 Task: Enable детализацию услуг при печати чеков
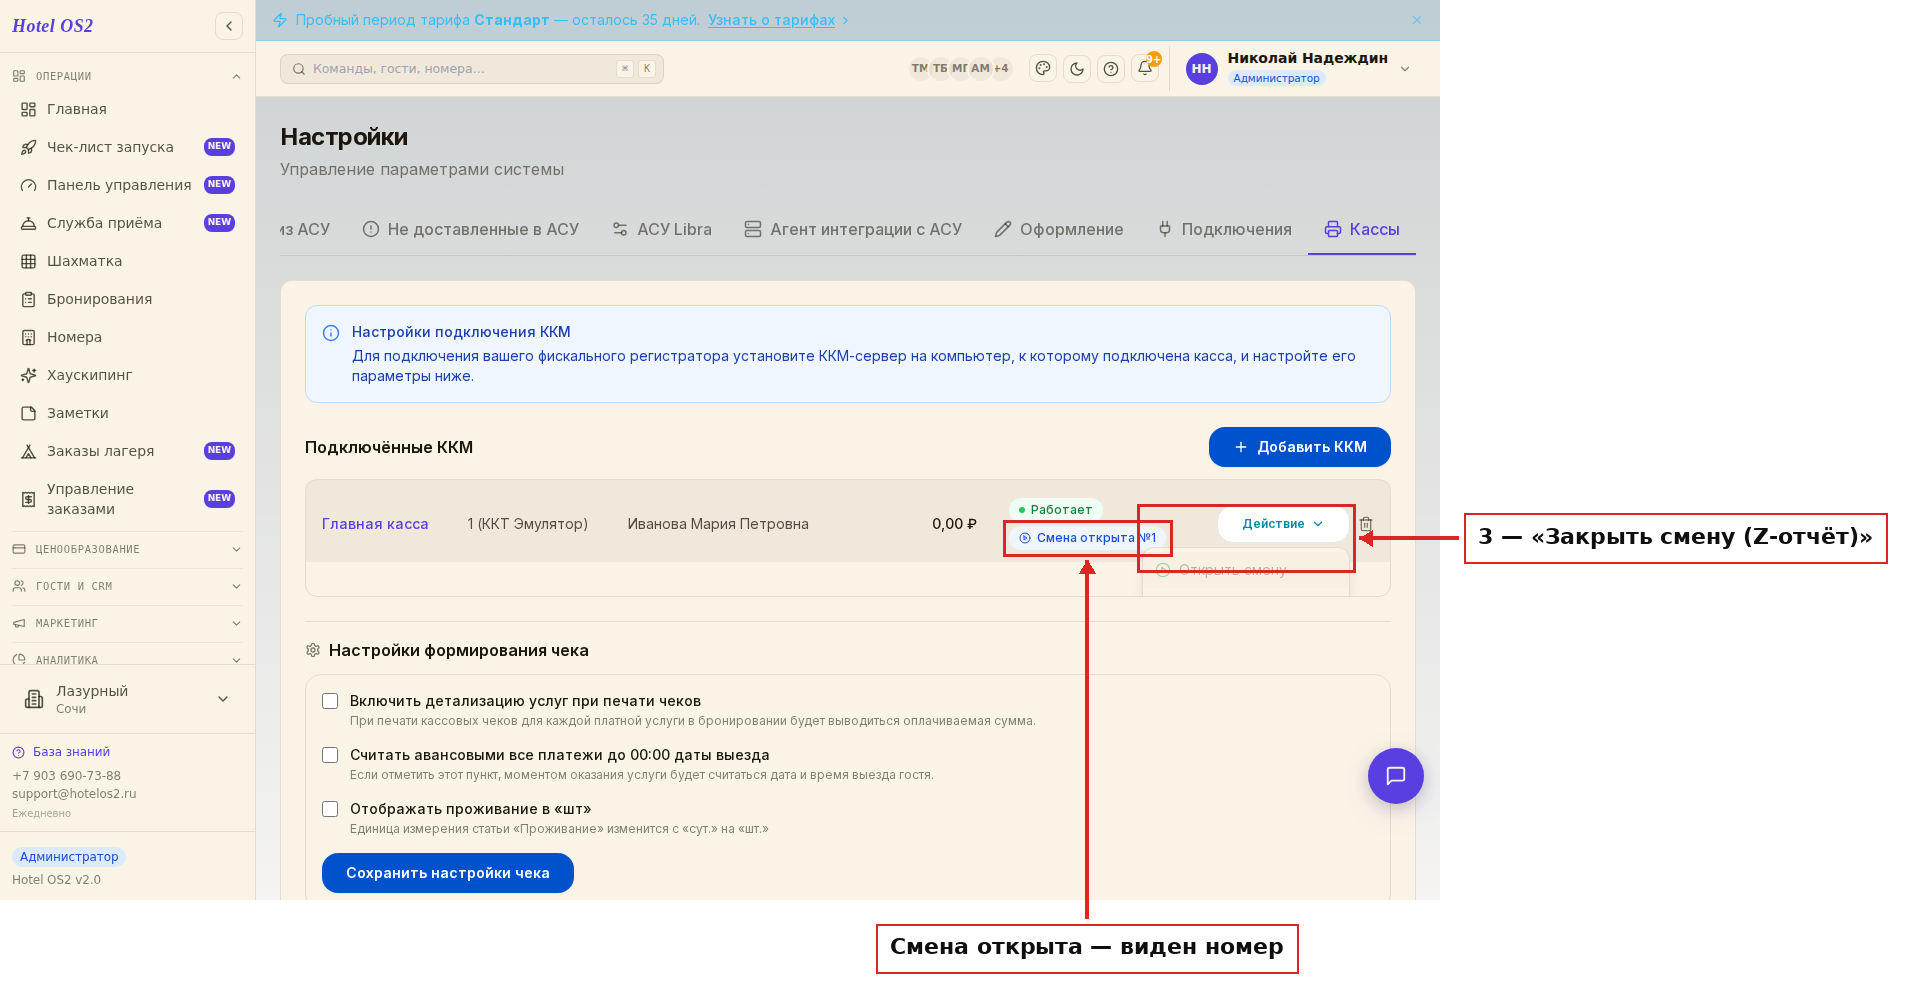[330, 701]
